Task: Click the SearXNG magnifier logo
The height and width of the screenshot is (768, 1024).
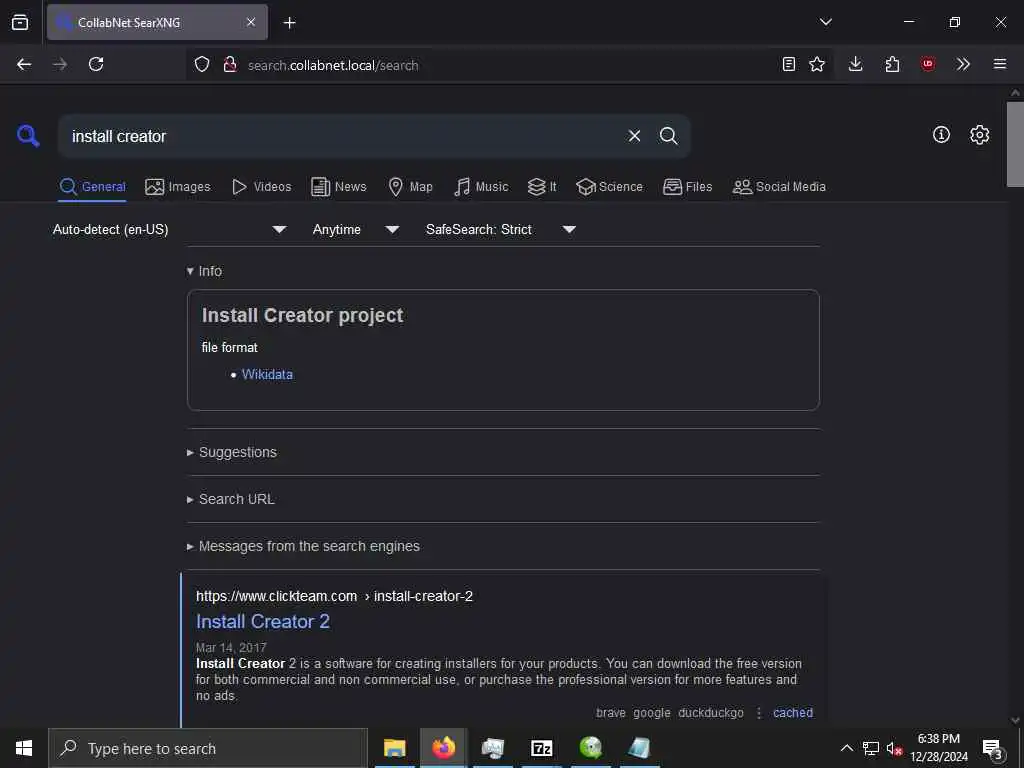Action: click(28, 136)
